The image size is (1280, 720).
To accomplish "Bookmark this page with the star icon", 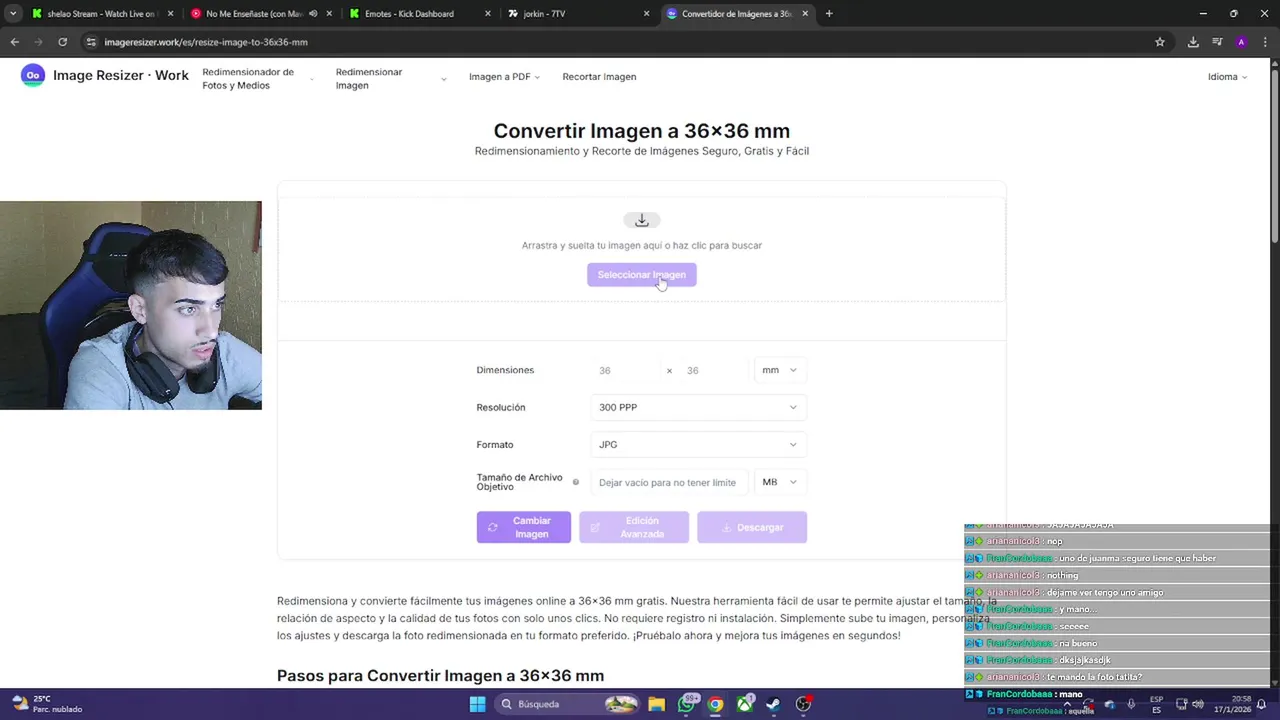I will tap(1160, 42).
